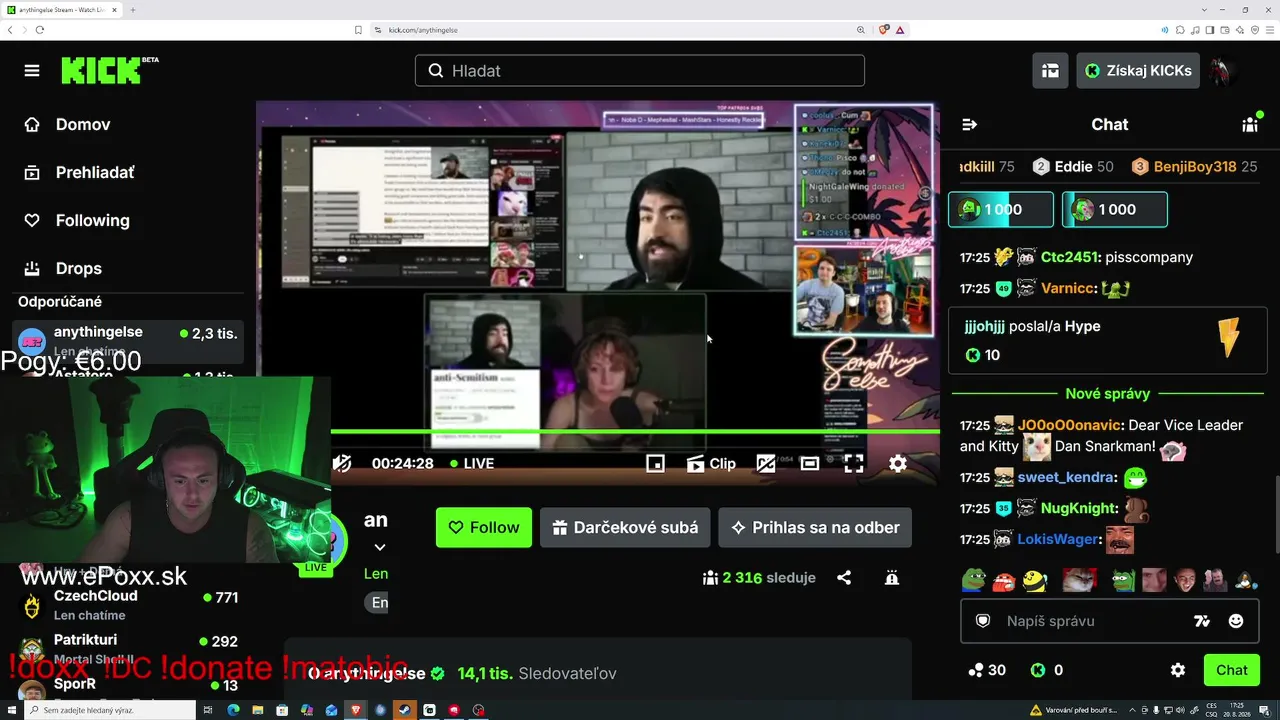The width and height of the screenshot is (1280, 720).
Task: Open the browser main menu
Action: [x=1269, y=30]
